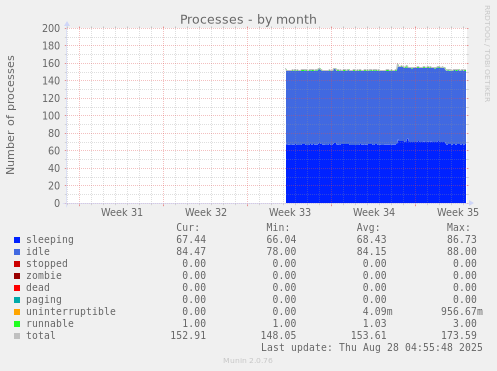Click the 'Week 35' axis label
Screen dimensions: 497x371
point(458,212)
